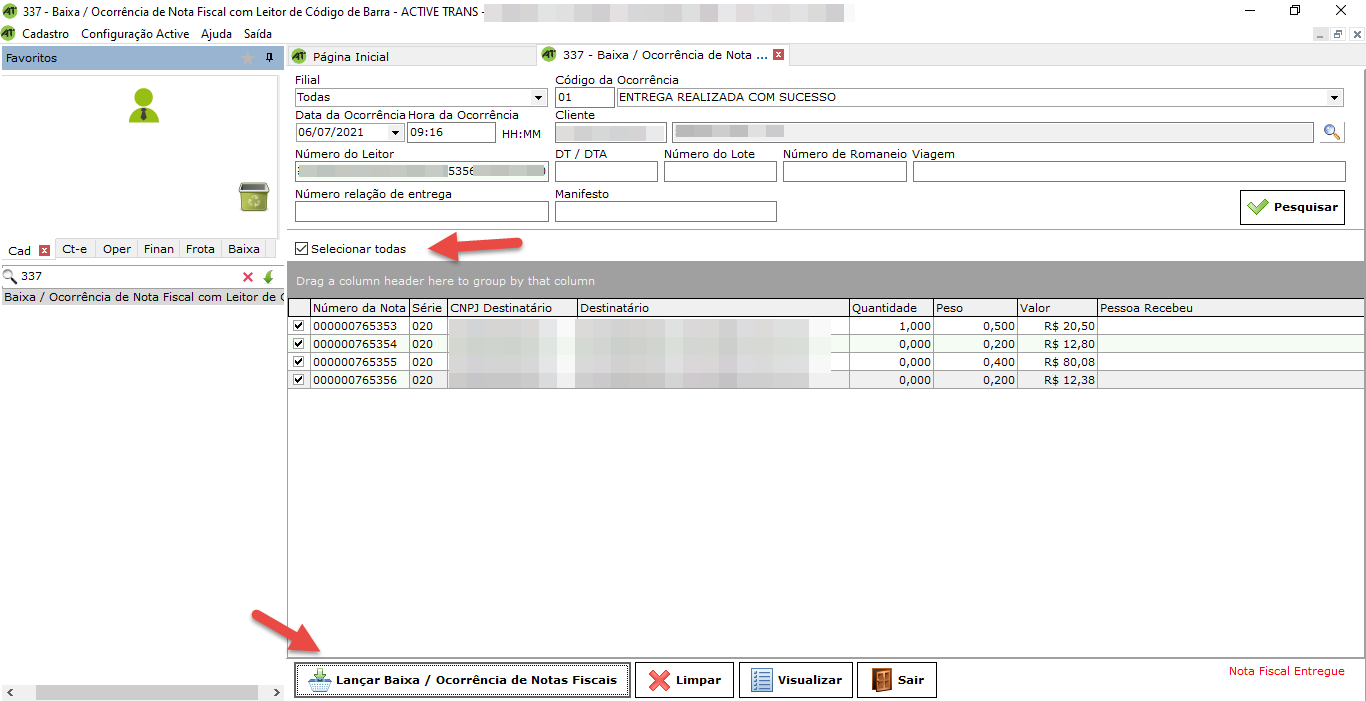1366x701 pixels.
Task: Open the Configuração Active menu
Action: tap(134, 34)
